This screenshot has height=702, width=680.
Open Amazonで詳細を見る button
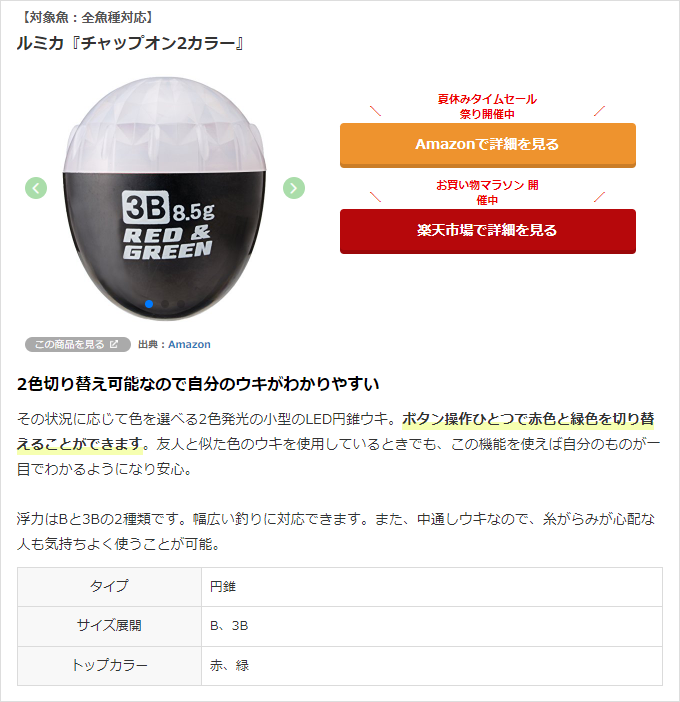487,144
